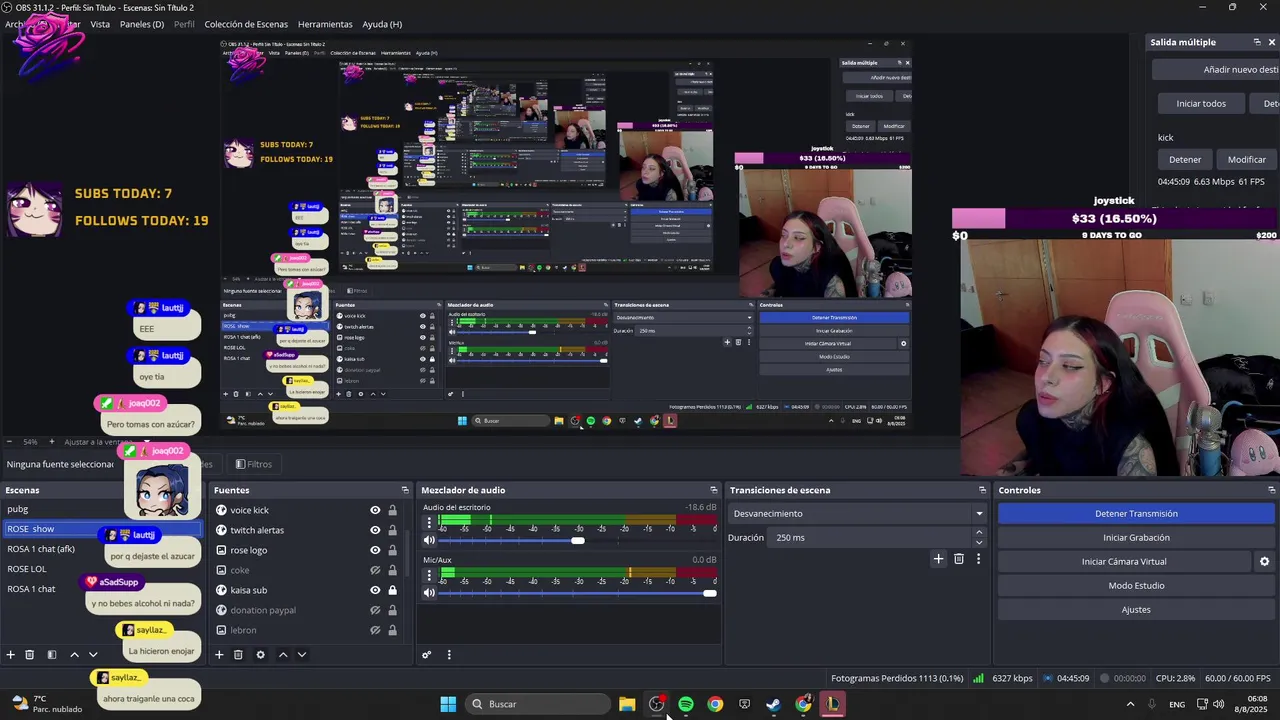Undock the Mezclador de audio panel

tap(714, 490)
